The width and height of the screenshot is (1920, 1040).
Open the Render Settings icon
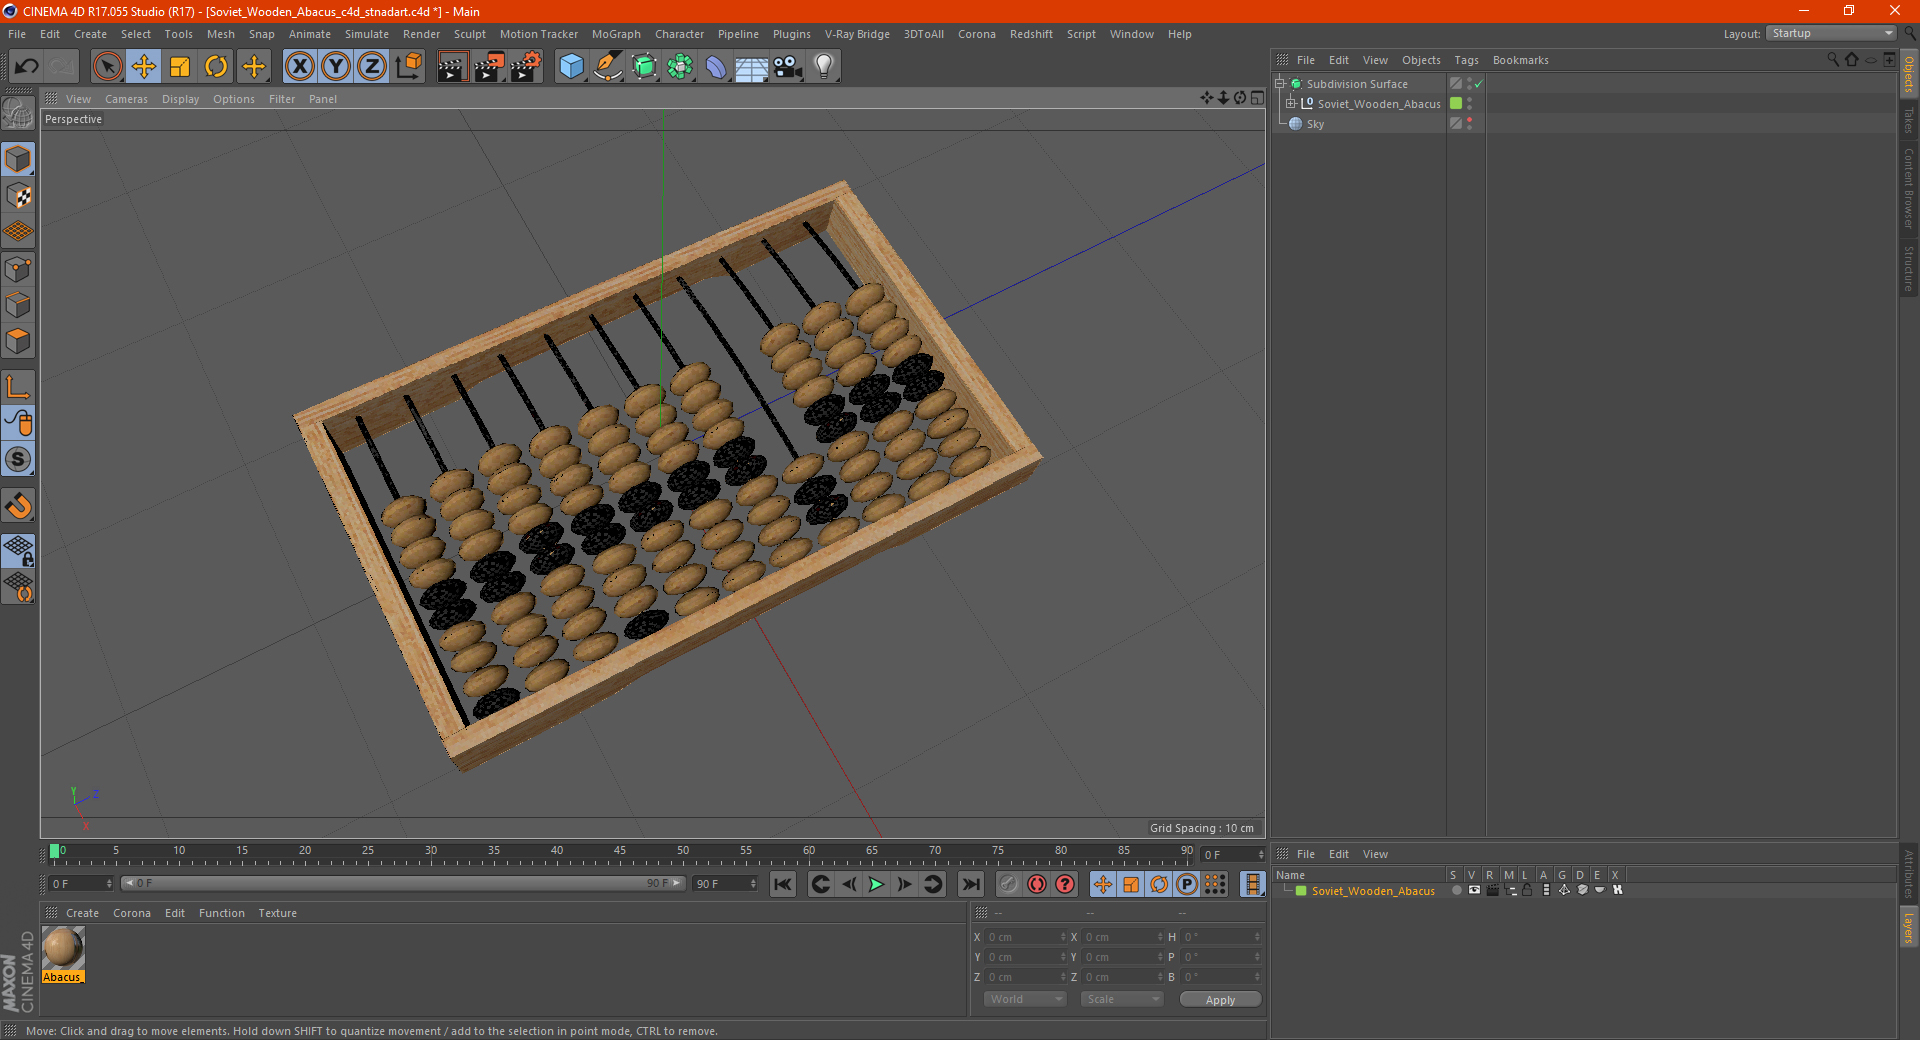pyautogui.click(x=526, y=67)
